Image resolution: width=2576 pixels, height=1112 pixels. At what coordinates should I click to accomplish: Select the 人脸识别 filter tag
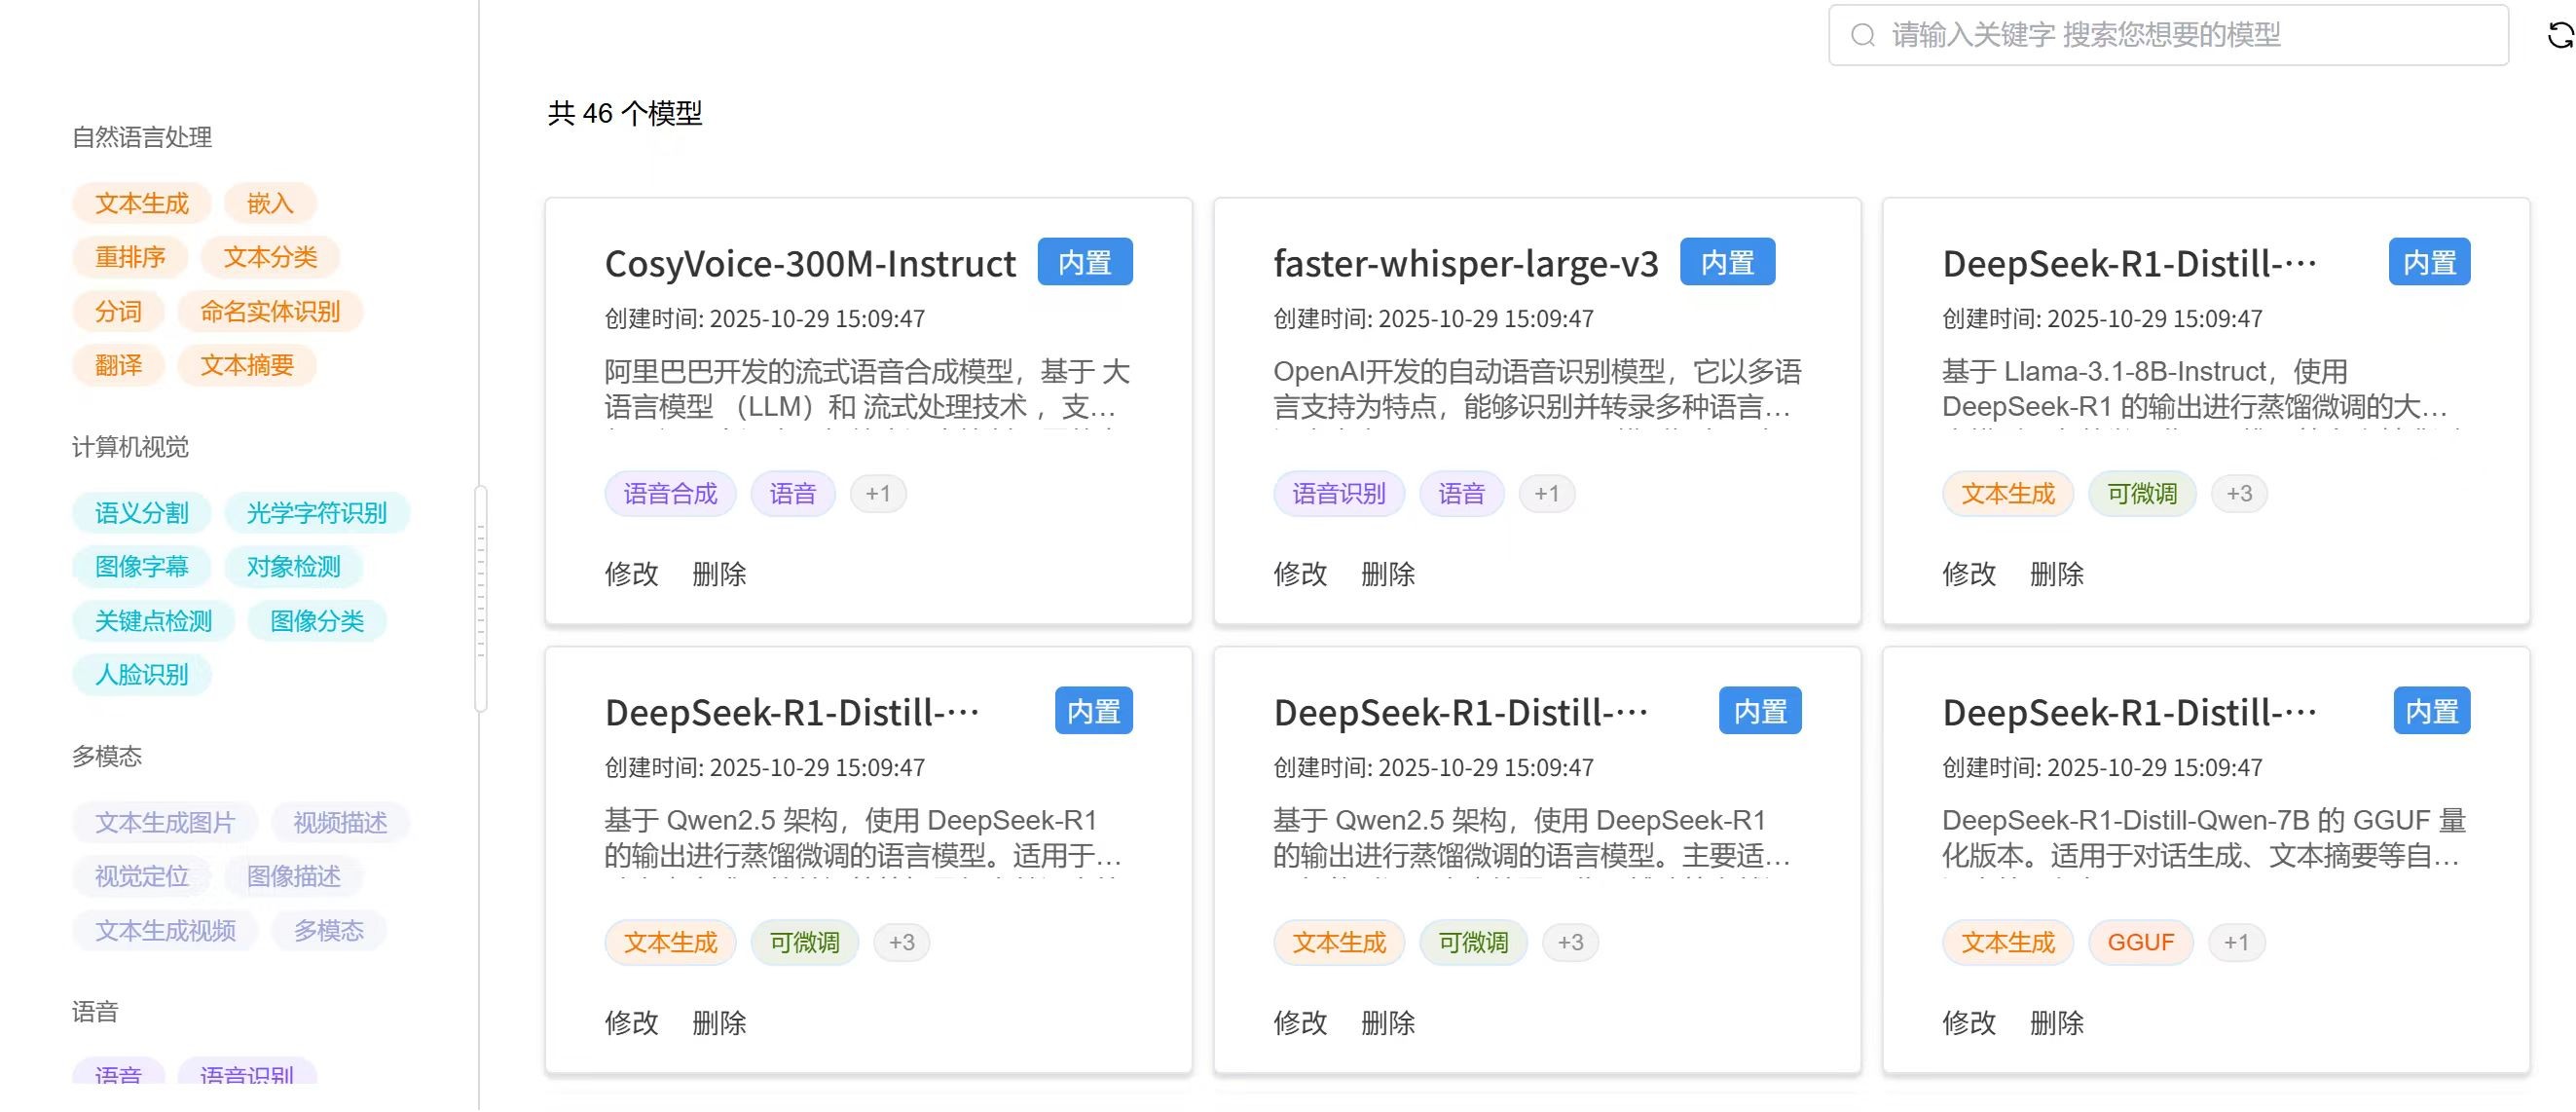click(141, 675)
